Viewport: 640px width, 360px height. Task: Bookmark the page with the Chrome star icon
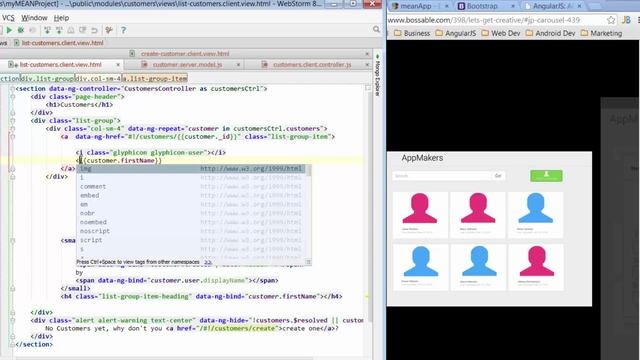[611, 20]
